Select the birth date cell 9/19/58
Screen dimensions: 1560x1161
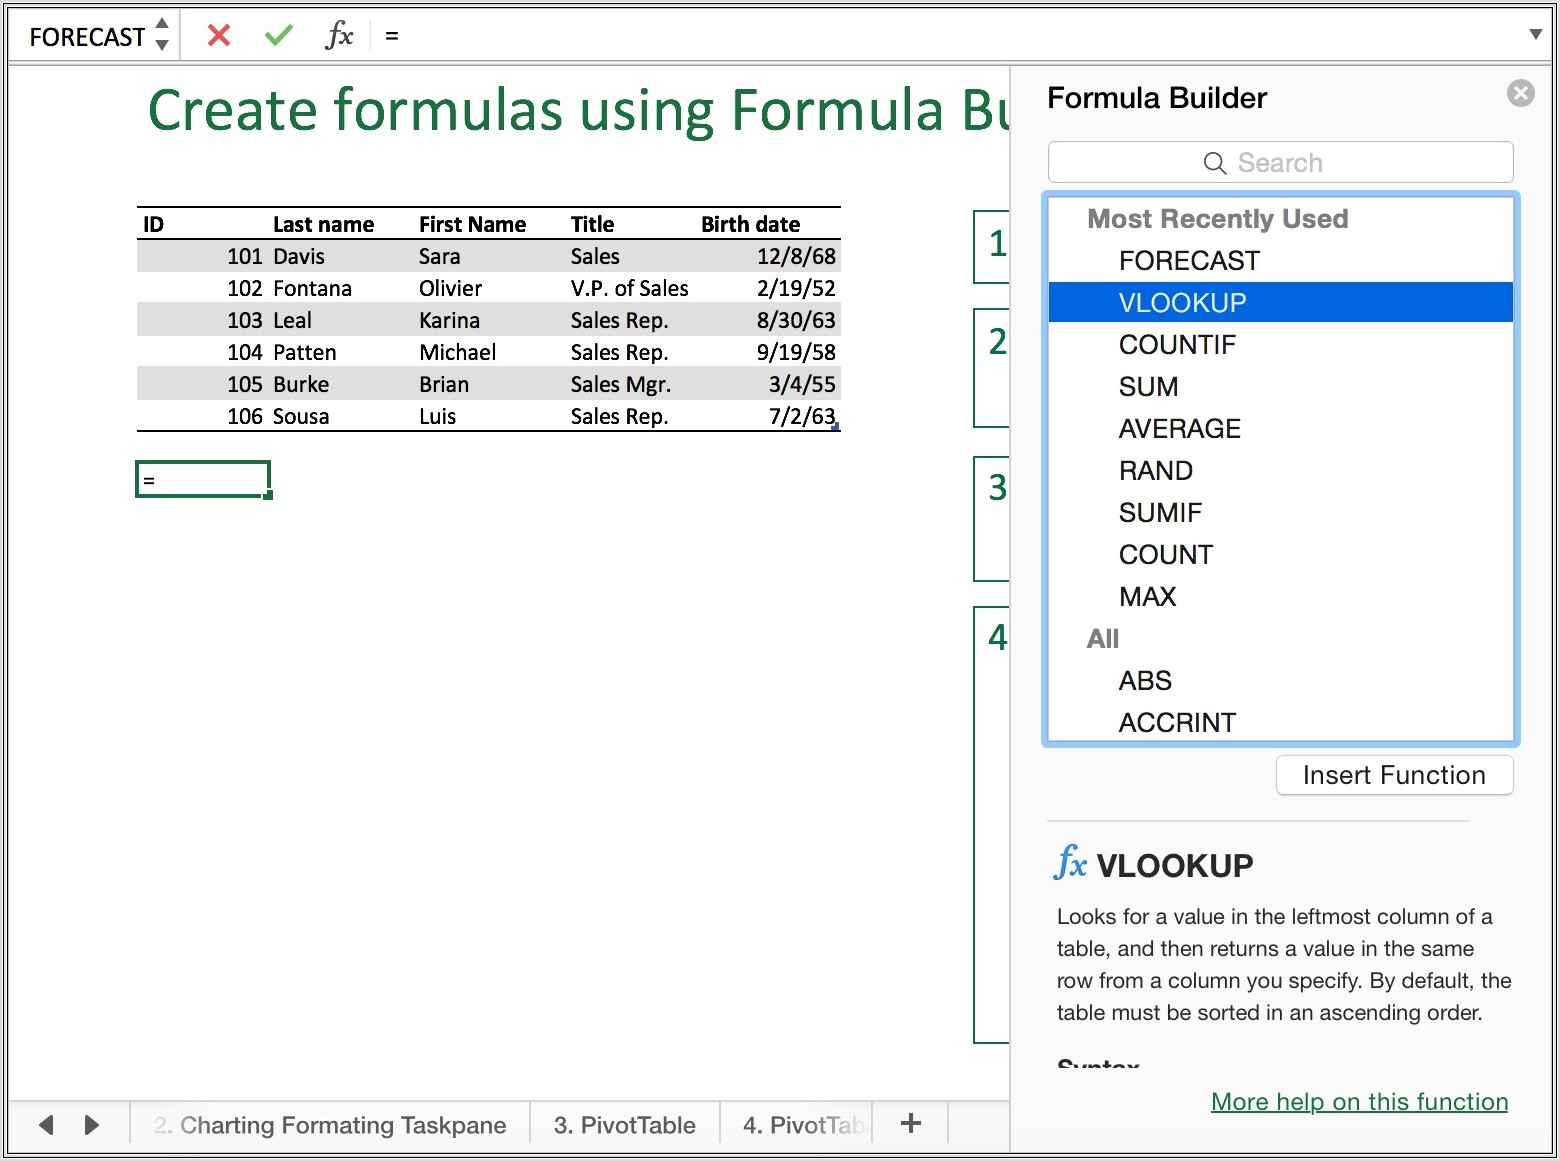point(796,352)
